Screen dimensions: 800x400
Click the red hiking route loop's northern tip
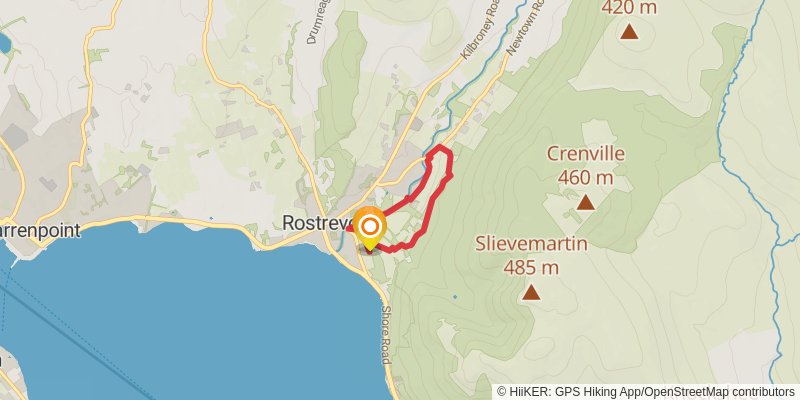[x=440, y=147]
